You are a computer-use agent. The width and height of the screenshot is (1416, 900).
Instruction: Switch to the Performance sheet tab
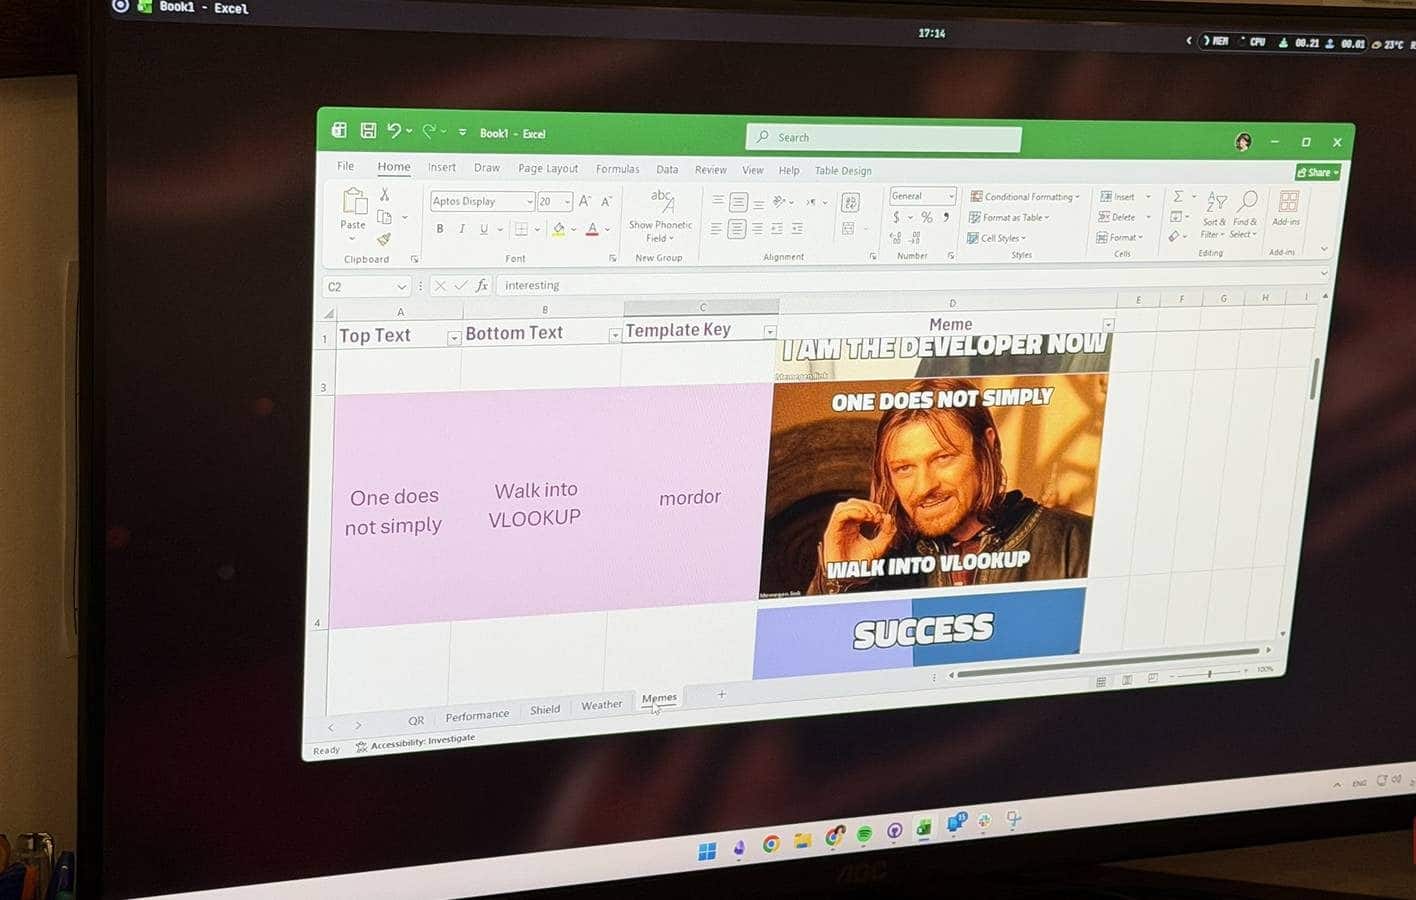pyautogui.click(x=477, y=715)
